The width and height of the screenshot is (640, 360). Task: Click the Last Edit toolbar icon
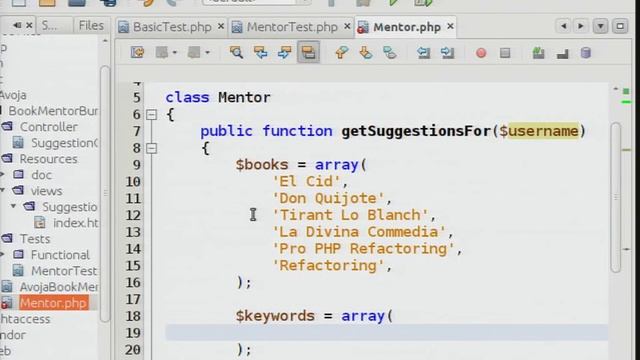[x=138, y=53]
